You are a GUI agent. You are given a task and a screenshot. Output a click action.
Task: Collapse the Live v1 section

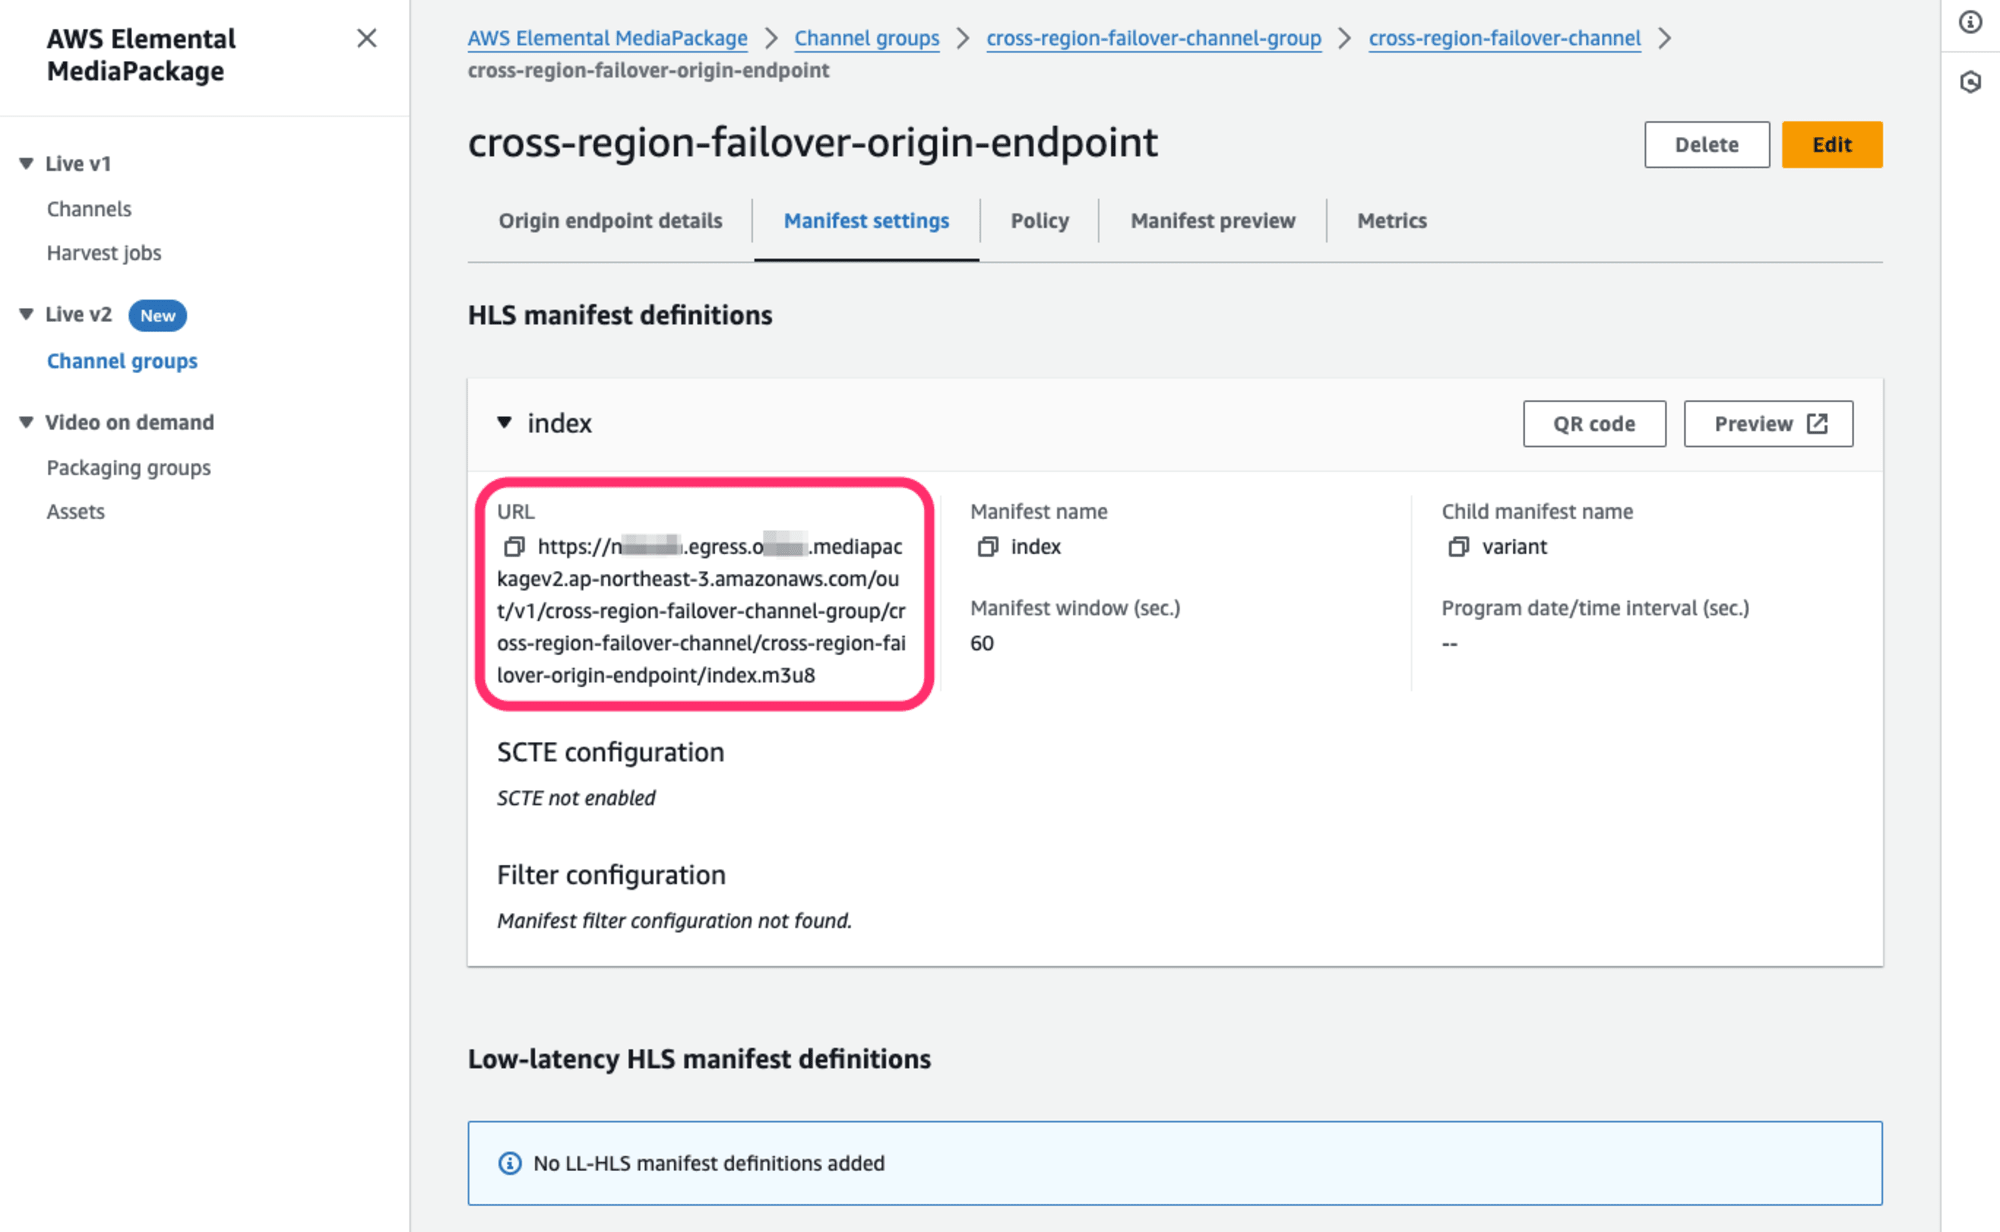[x=27, y=163]
